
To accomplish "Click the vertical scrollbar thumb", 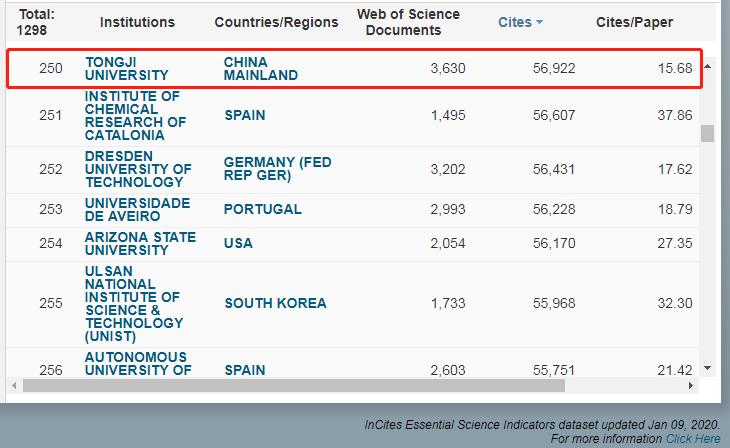I will [708, 134].
